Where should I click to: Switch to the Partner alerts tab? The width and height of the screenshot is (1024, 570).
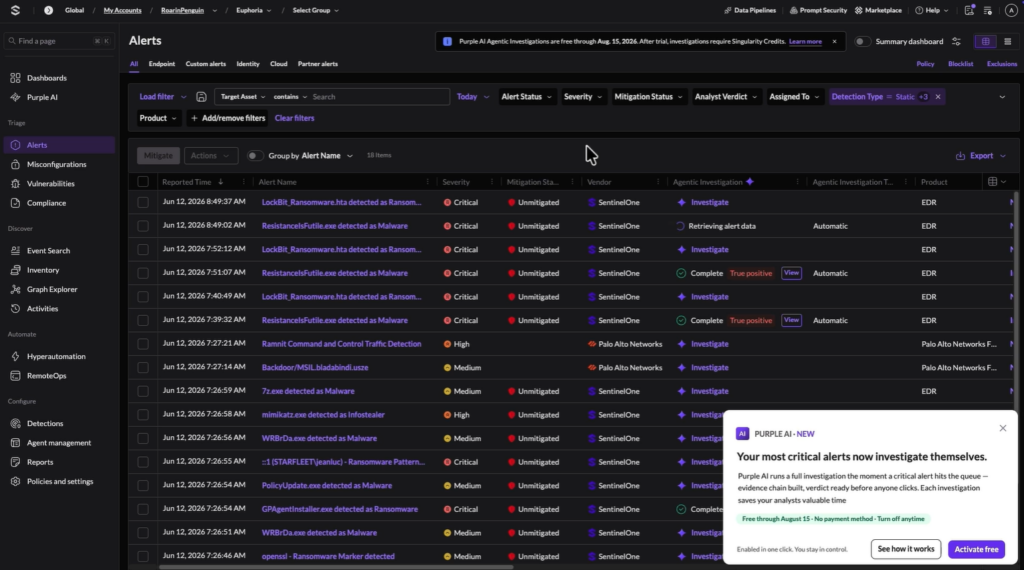click(x=317, y=64)
